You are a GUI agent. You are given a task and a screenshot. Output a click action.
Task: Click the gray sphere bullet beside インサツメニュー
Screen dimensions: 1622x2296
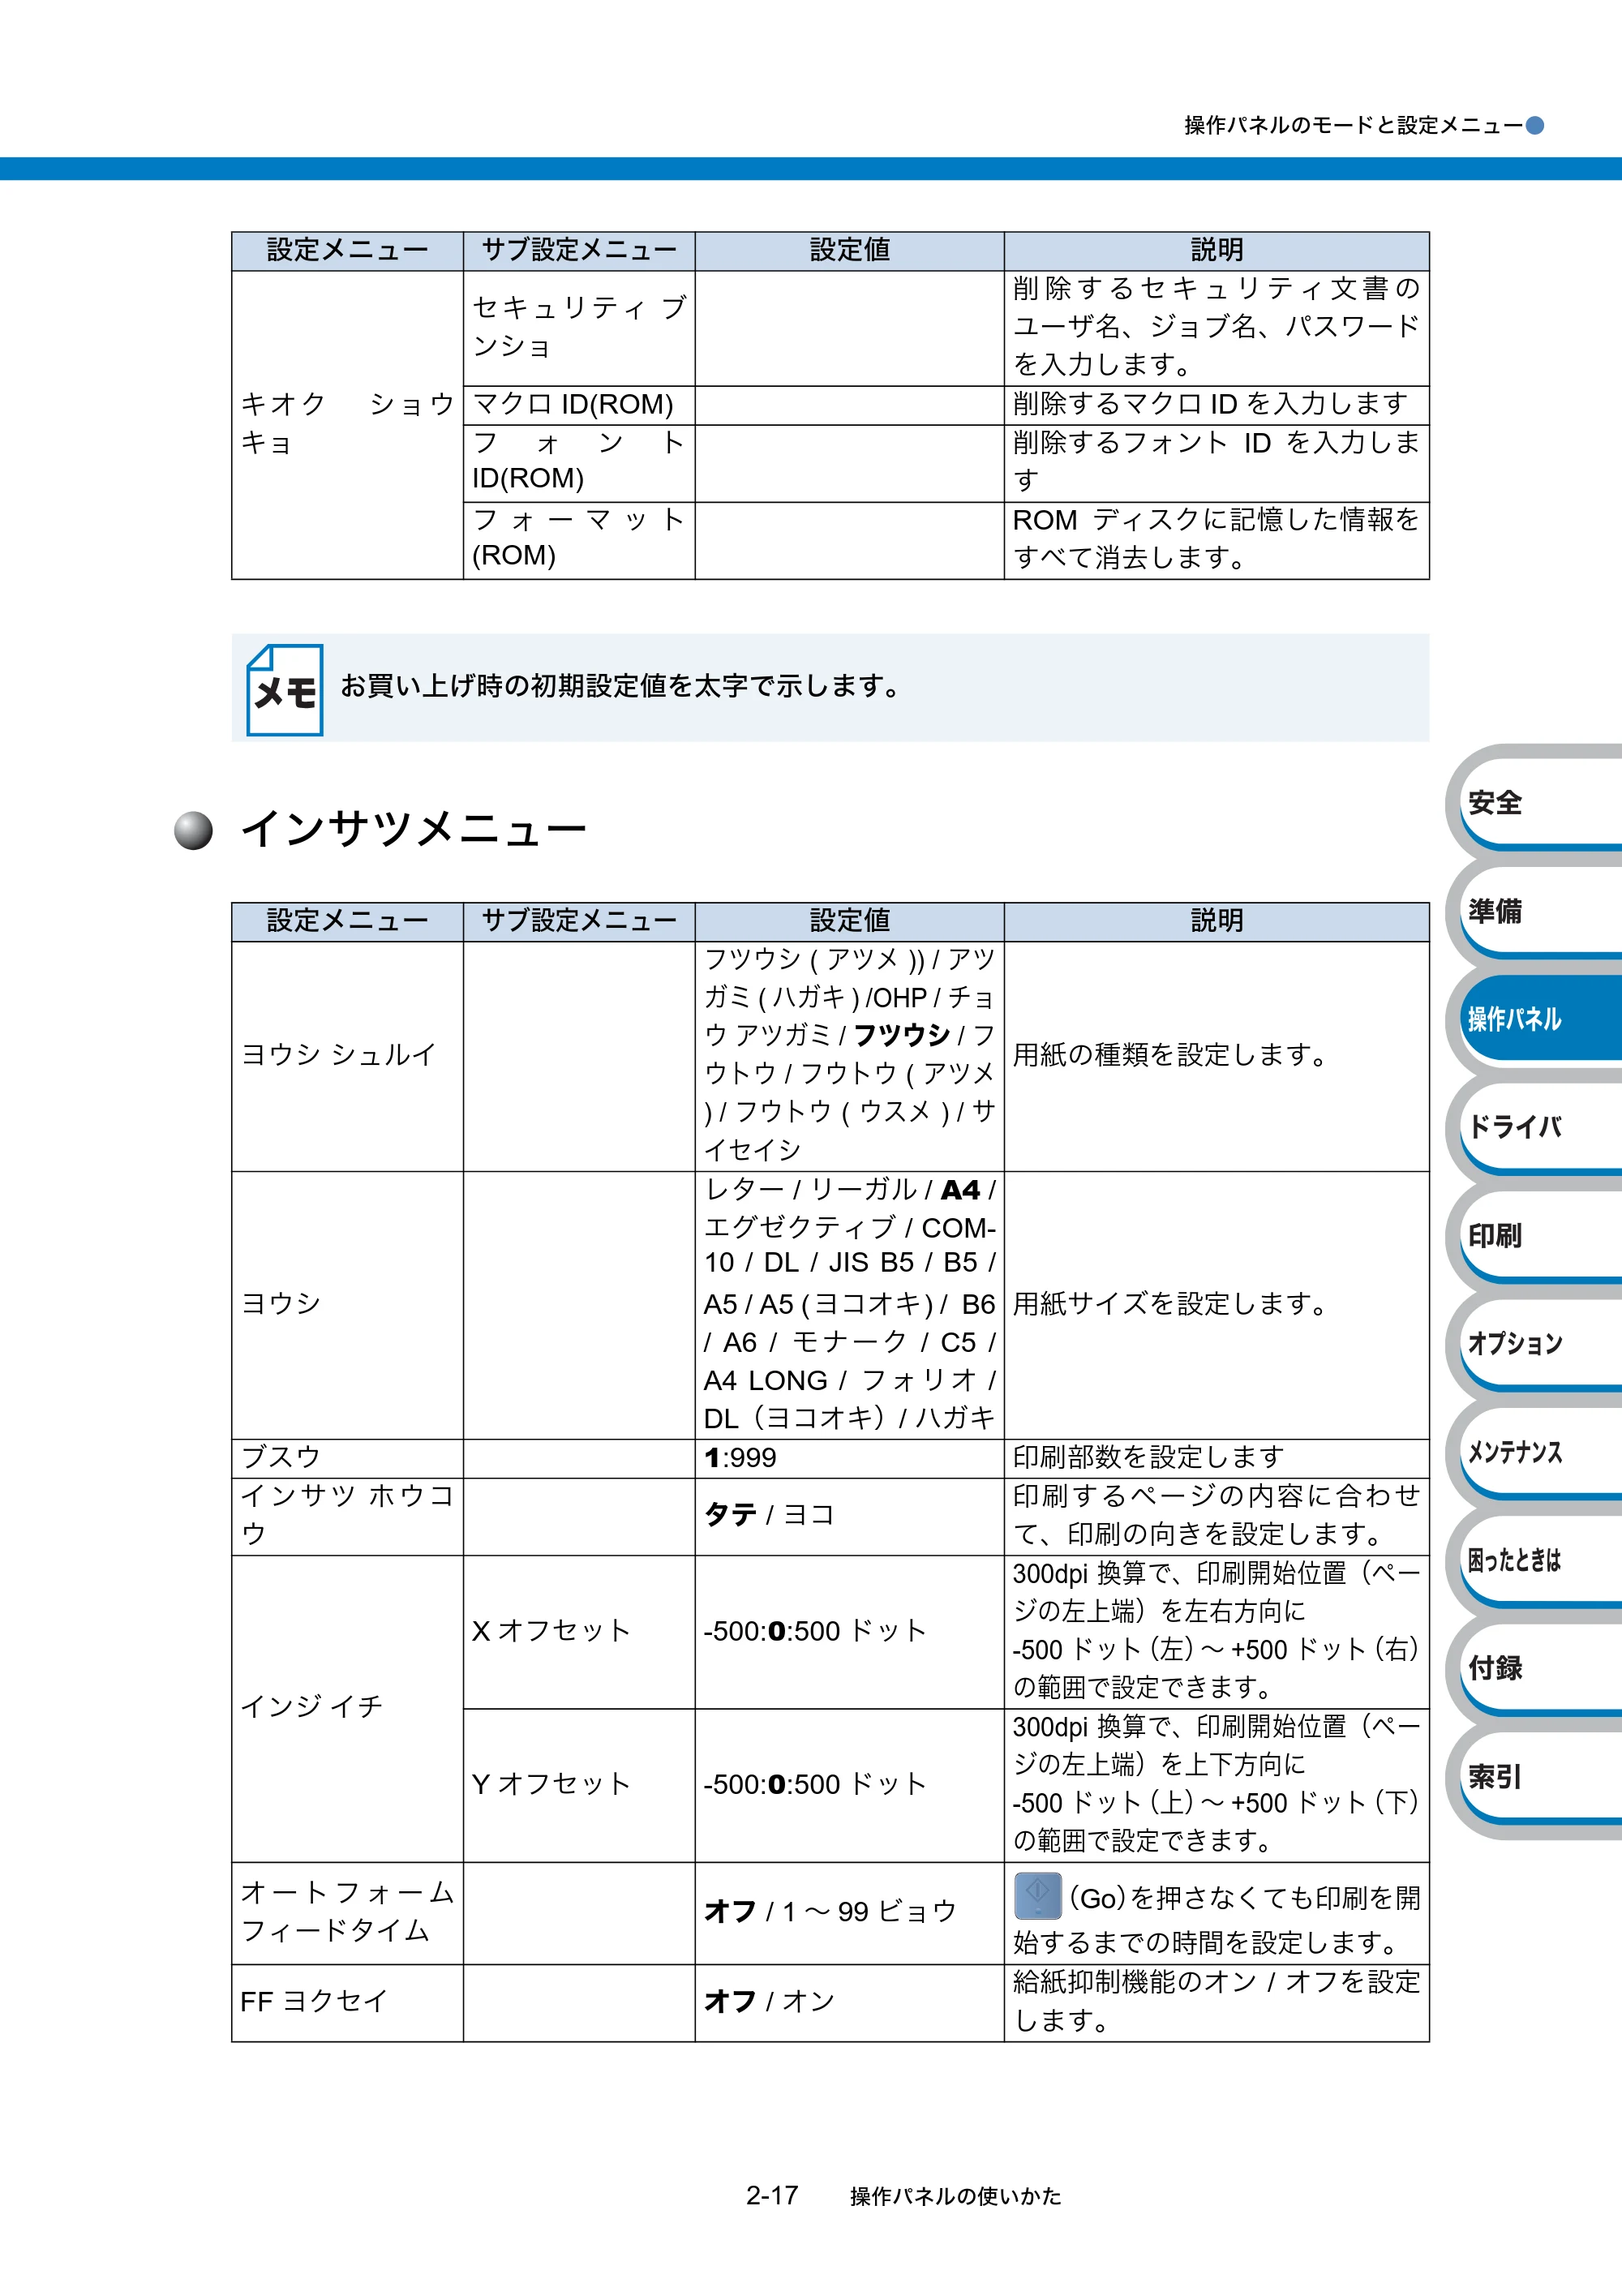[x=194, y=830]
